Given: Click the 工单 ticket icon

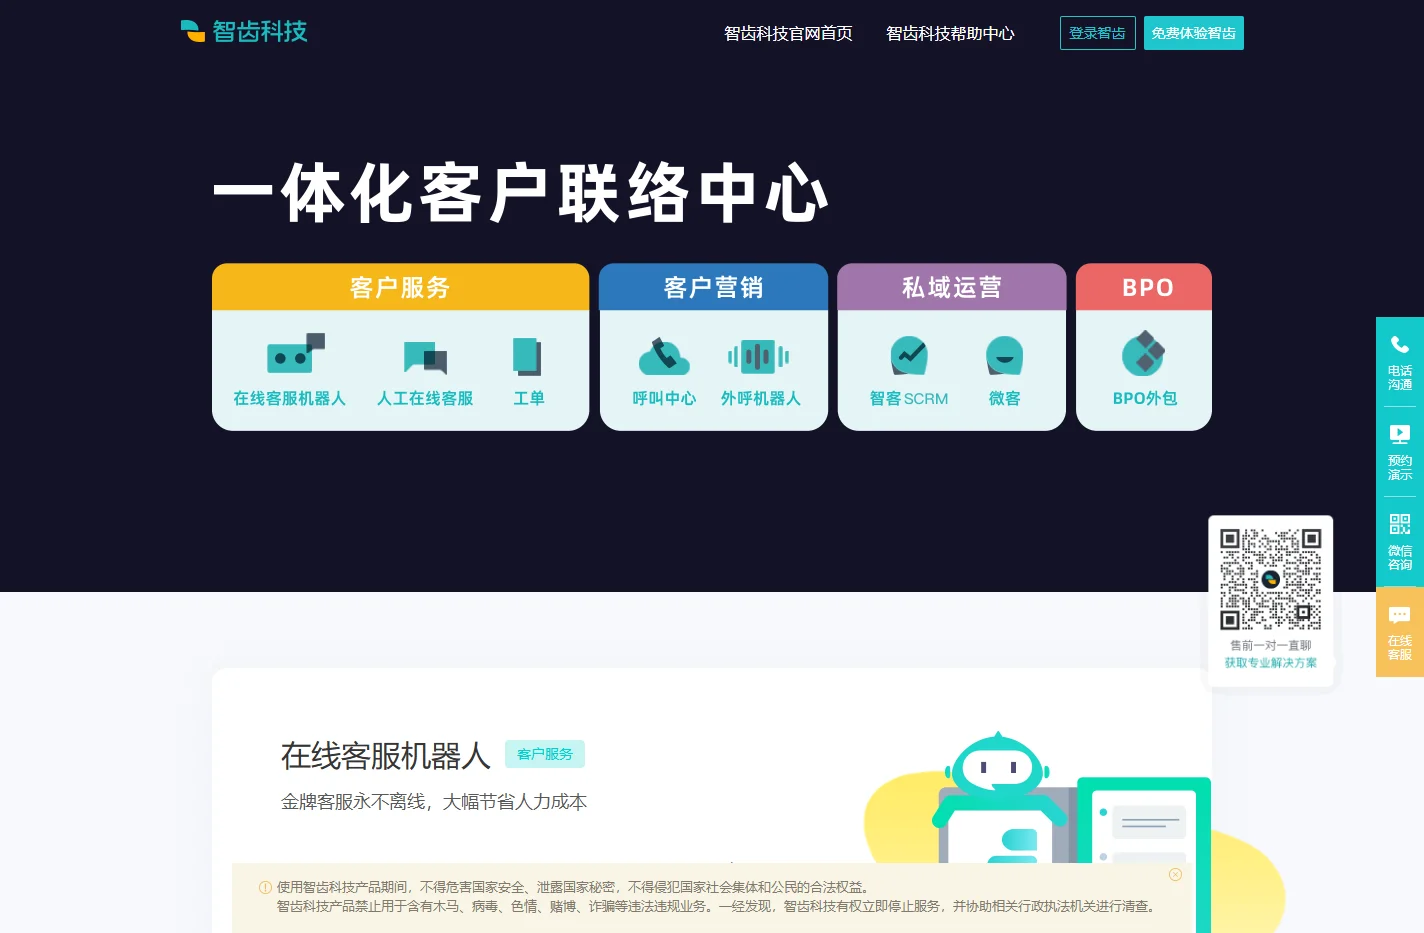Looking at the screenshot, I should [x=527, y=356].
